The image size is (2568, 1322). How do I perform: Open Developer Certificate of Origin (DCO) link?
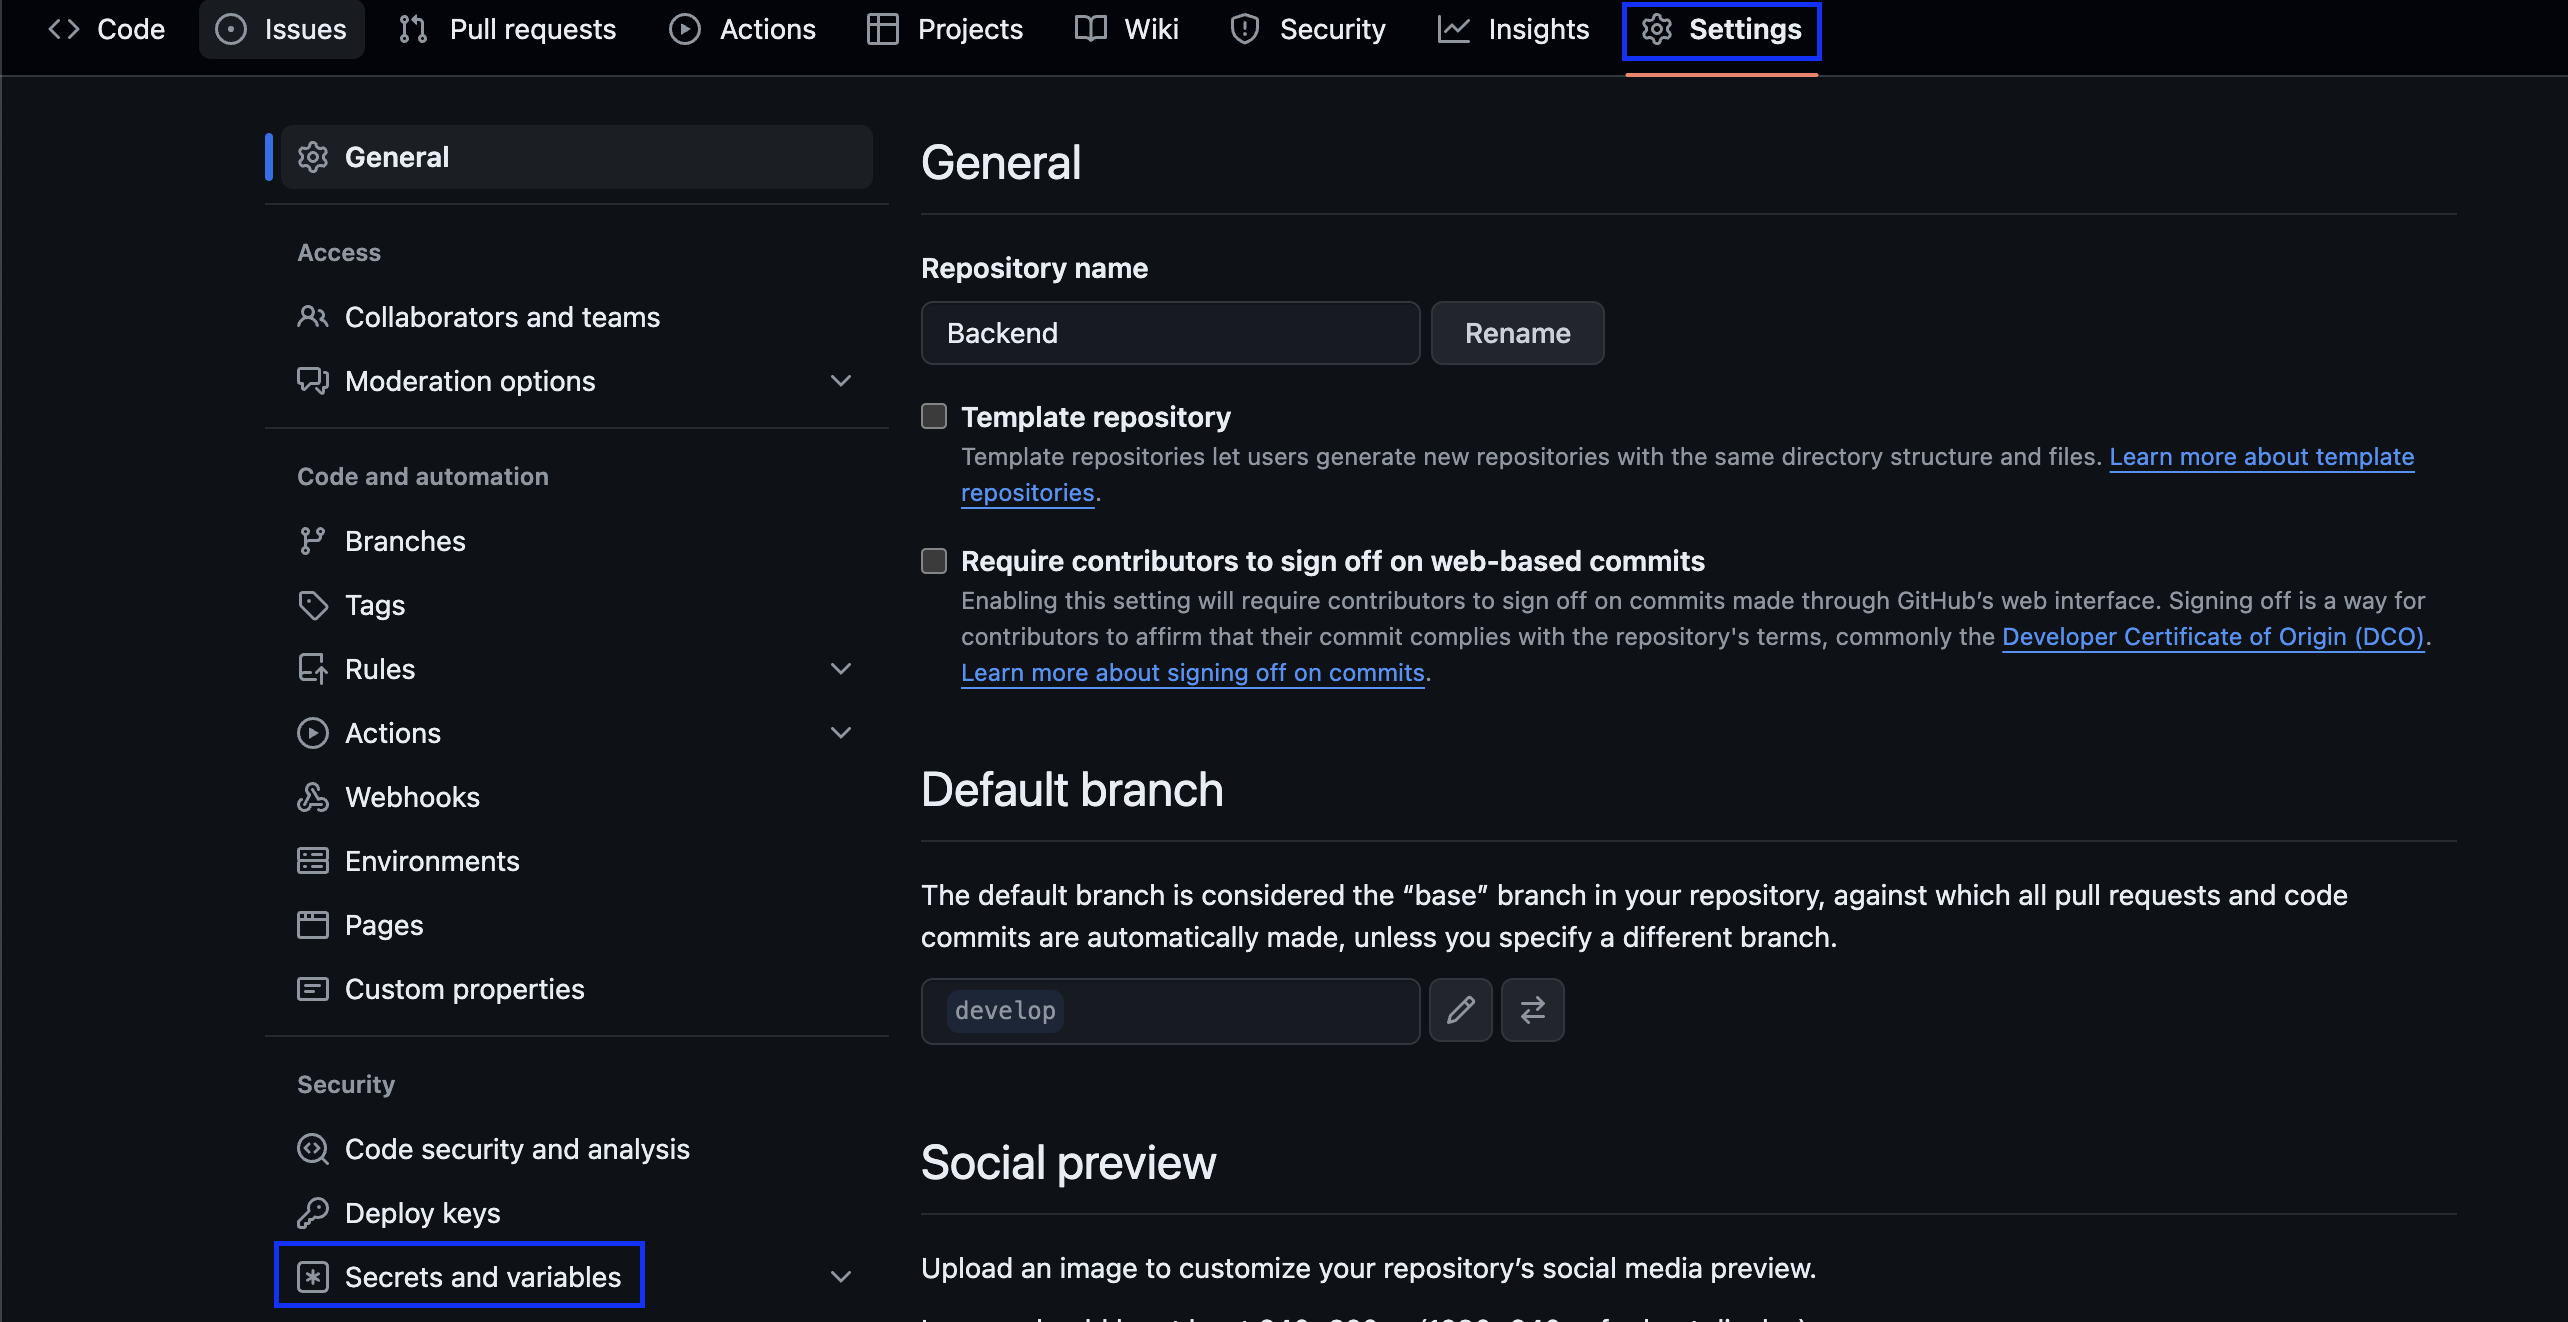[x=2213, y=637]
